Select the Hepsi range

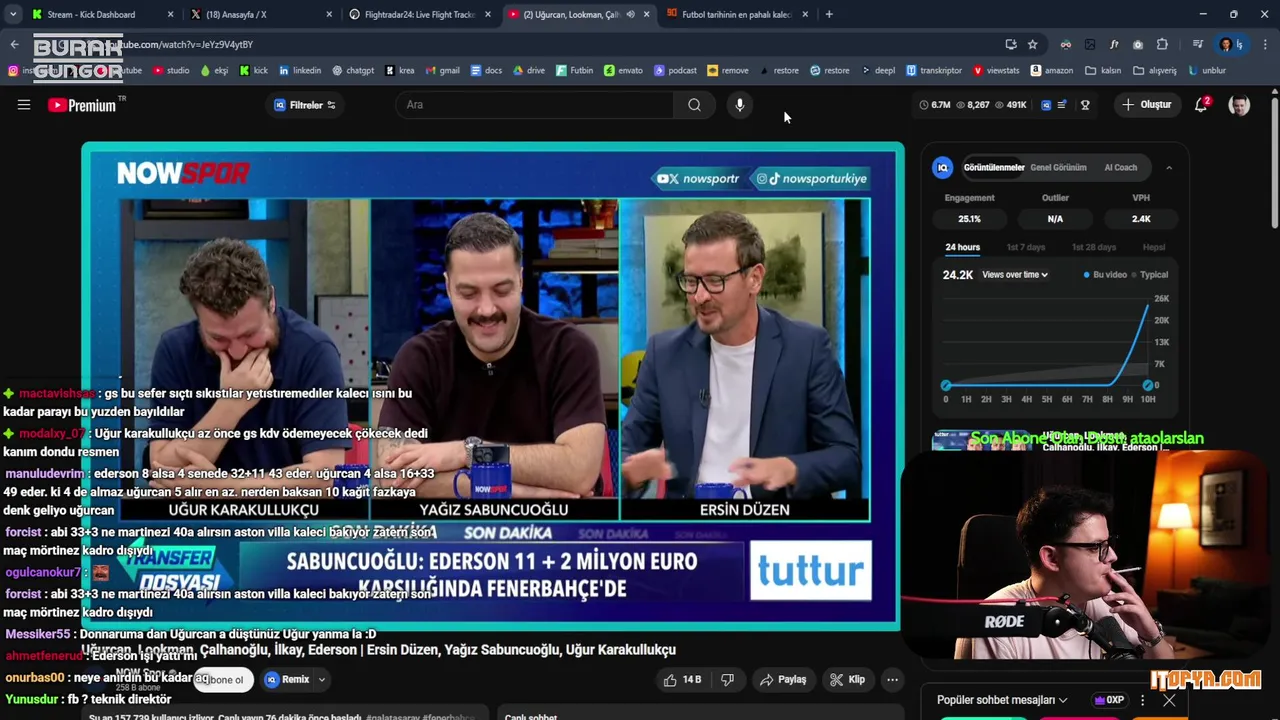click(x=1154, y=247)
